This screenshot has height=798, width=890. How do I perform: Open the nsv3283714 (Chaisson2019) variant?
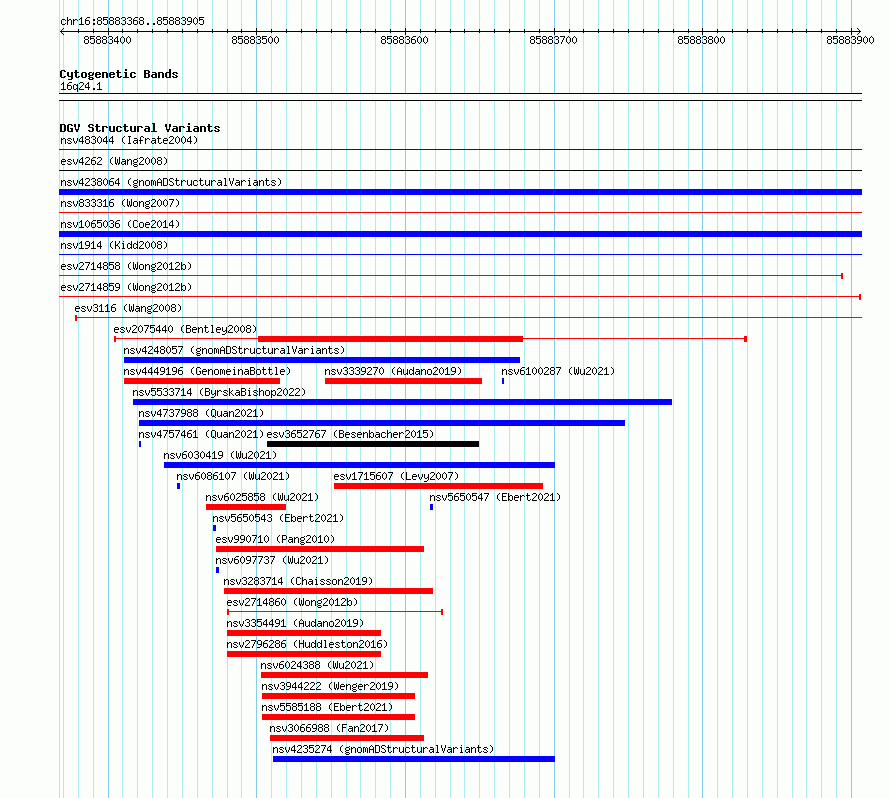(299, 581)
